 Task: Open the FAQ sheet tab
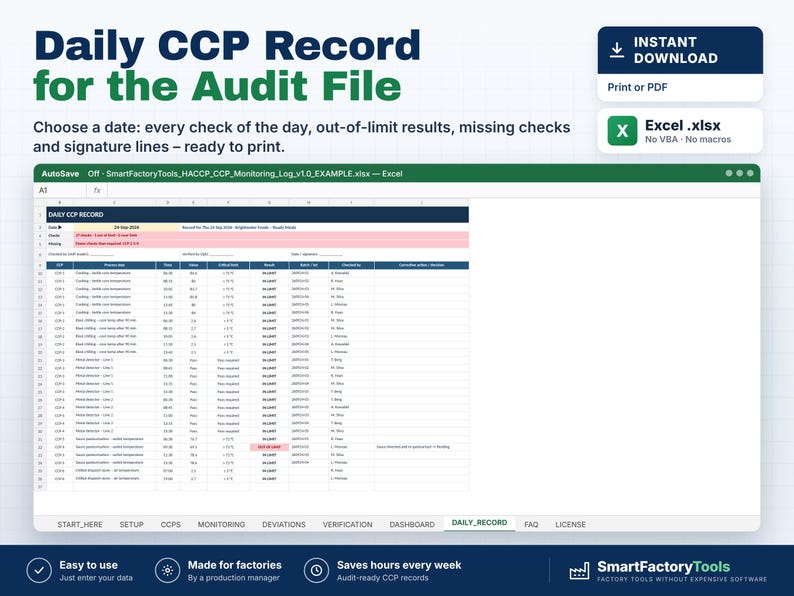[531, 525]
